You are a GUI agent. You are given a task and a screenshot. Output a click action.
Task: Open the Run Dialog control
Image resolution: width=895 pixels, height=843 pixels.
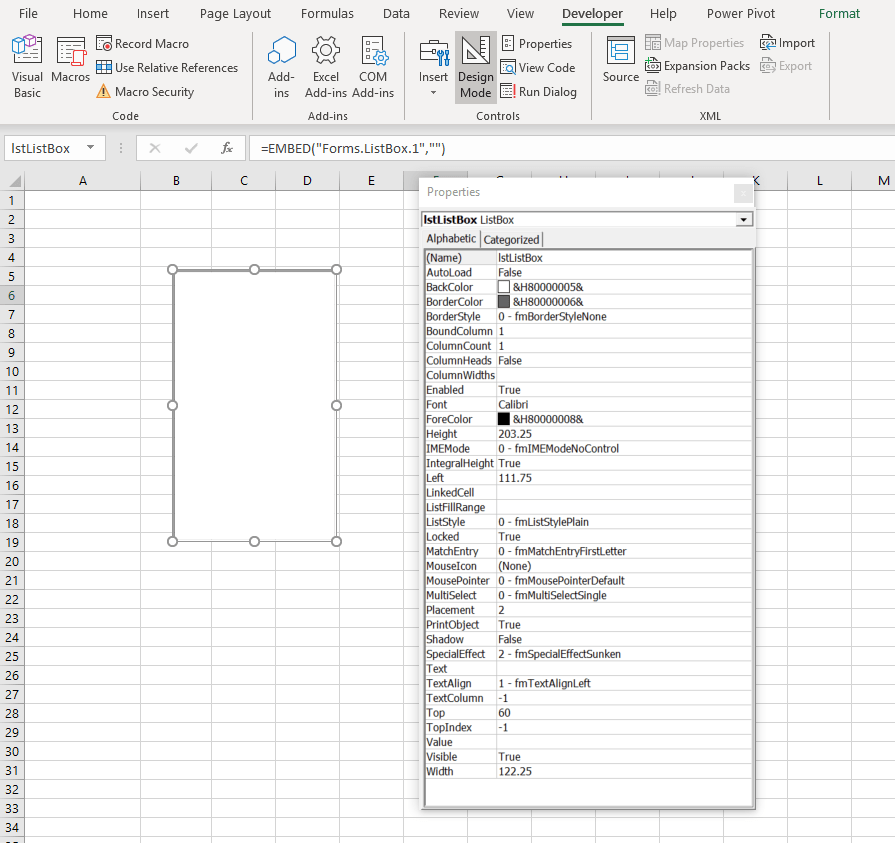(x=549, y=91)
